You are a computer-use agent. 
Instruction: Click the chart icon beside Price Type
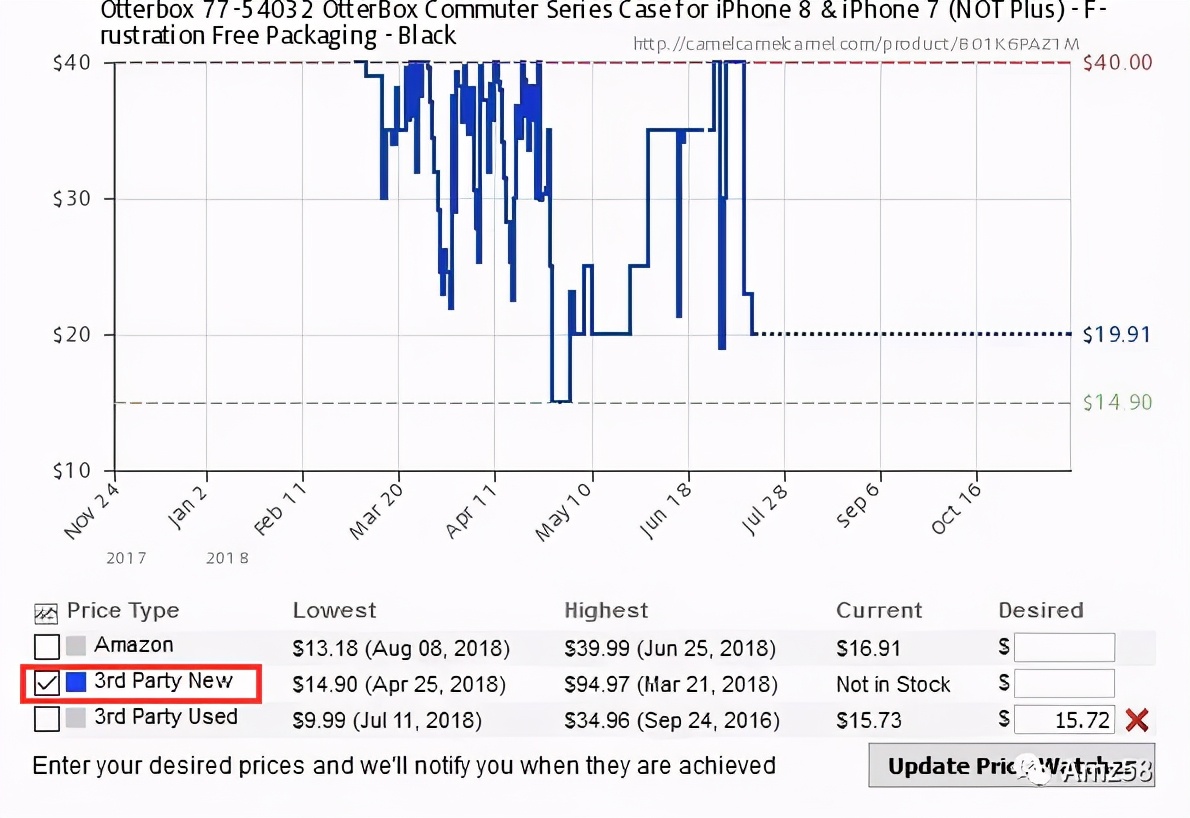46,612
